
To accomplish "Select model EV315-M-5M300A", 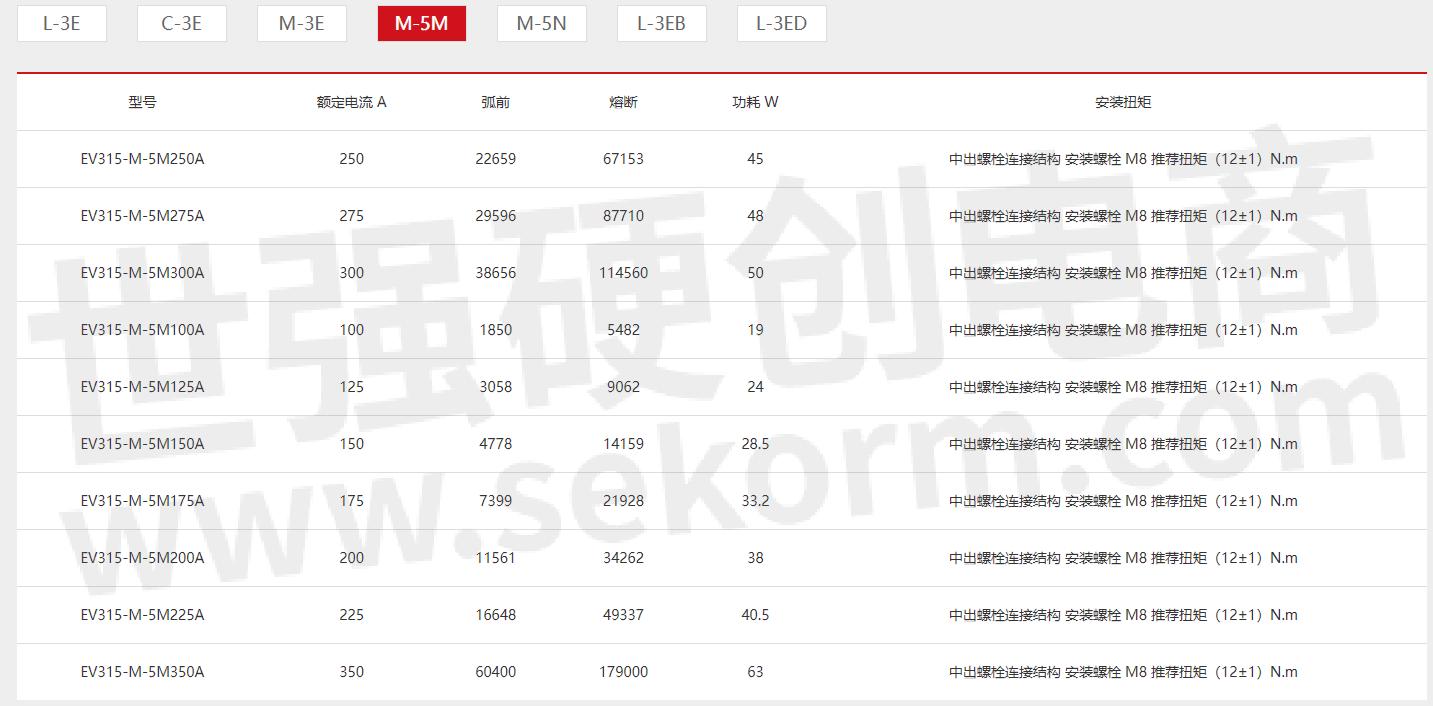I will pyautogui.click(x=142, y=273).
